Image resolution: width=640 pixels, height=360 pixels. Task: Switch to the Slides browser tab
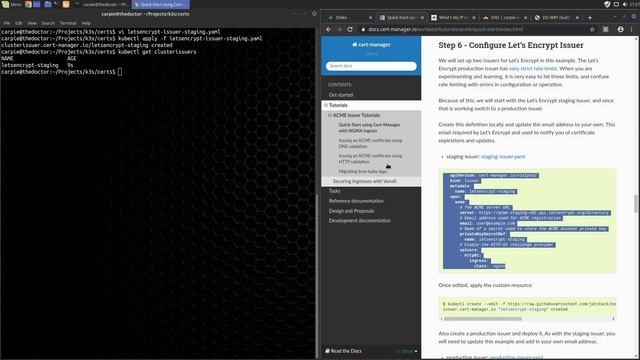tap(347, 18)
